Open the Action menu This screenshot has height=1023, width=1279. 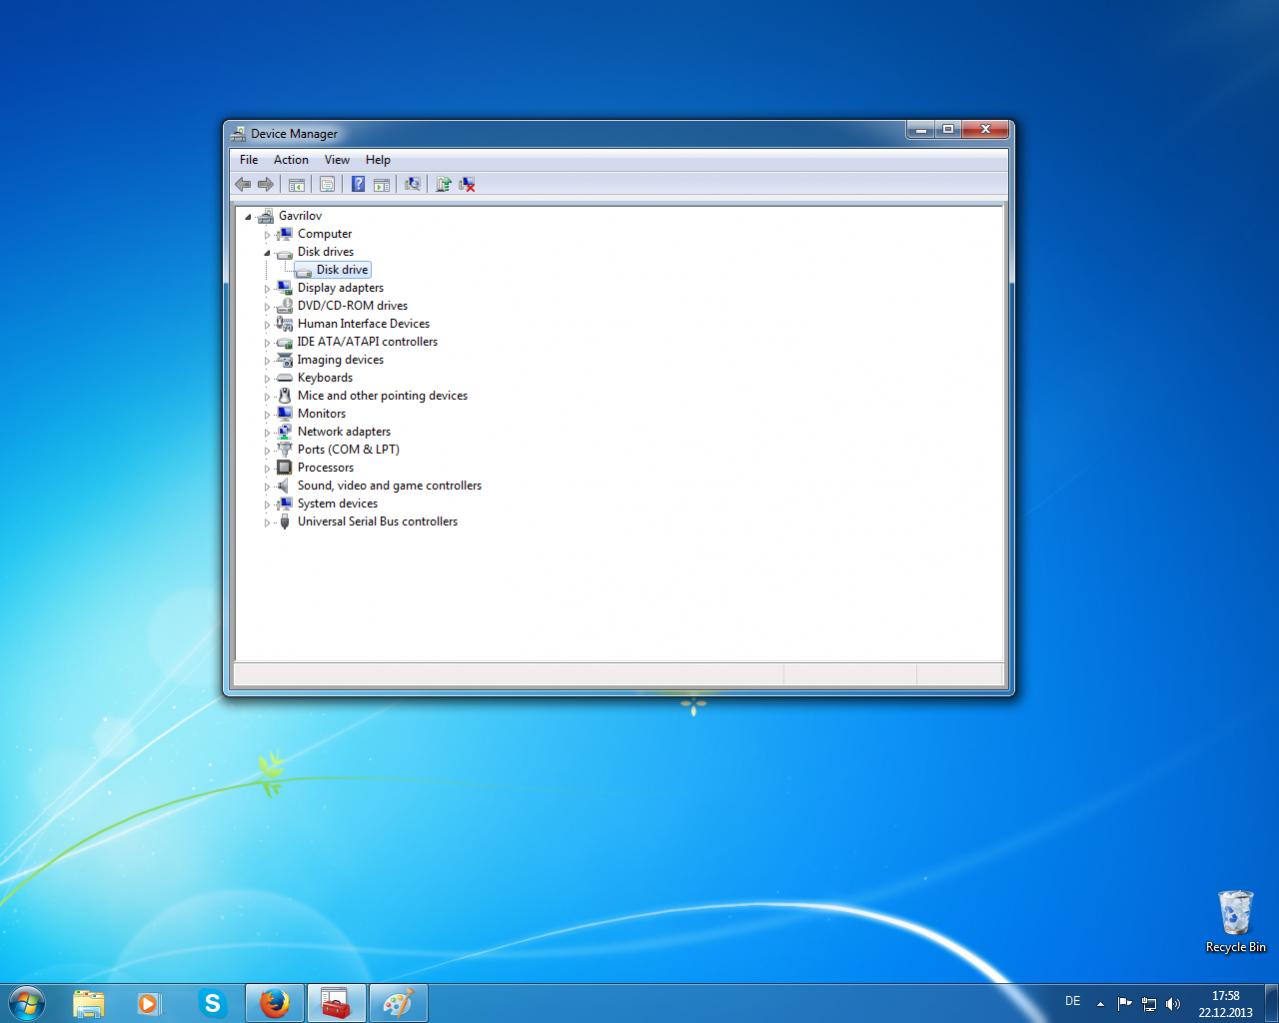291,160
